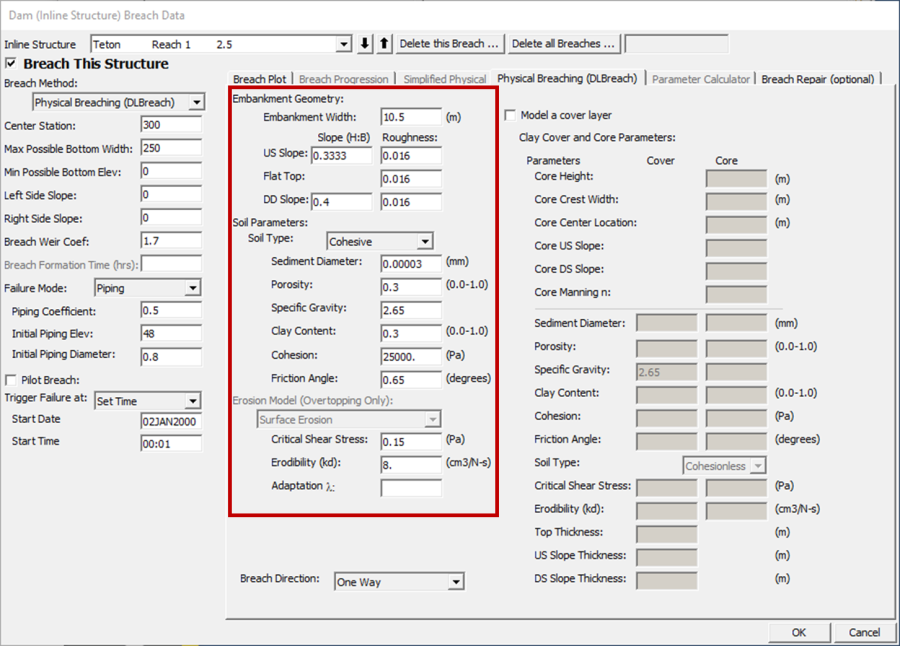Click the Min Possible Bottom Elev field
Image resolution: width=900 pixels, height=646 pixels.
[171, 171]
